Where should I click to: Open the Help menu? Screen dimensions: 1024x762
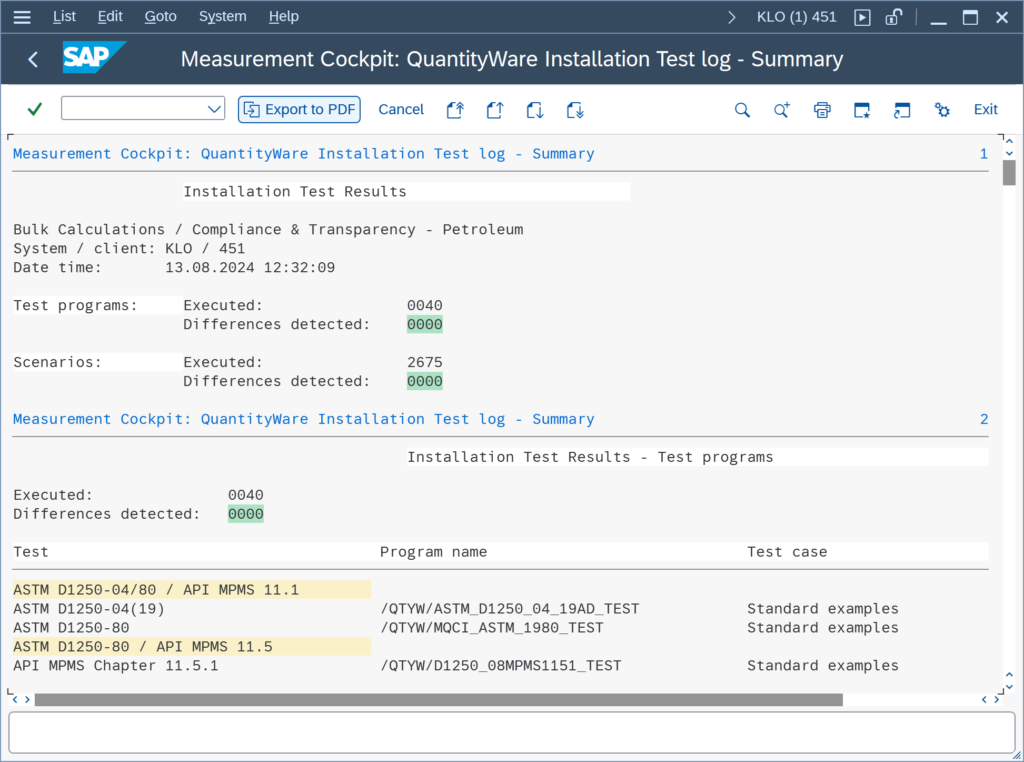coord(283,16)
